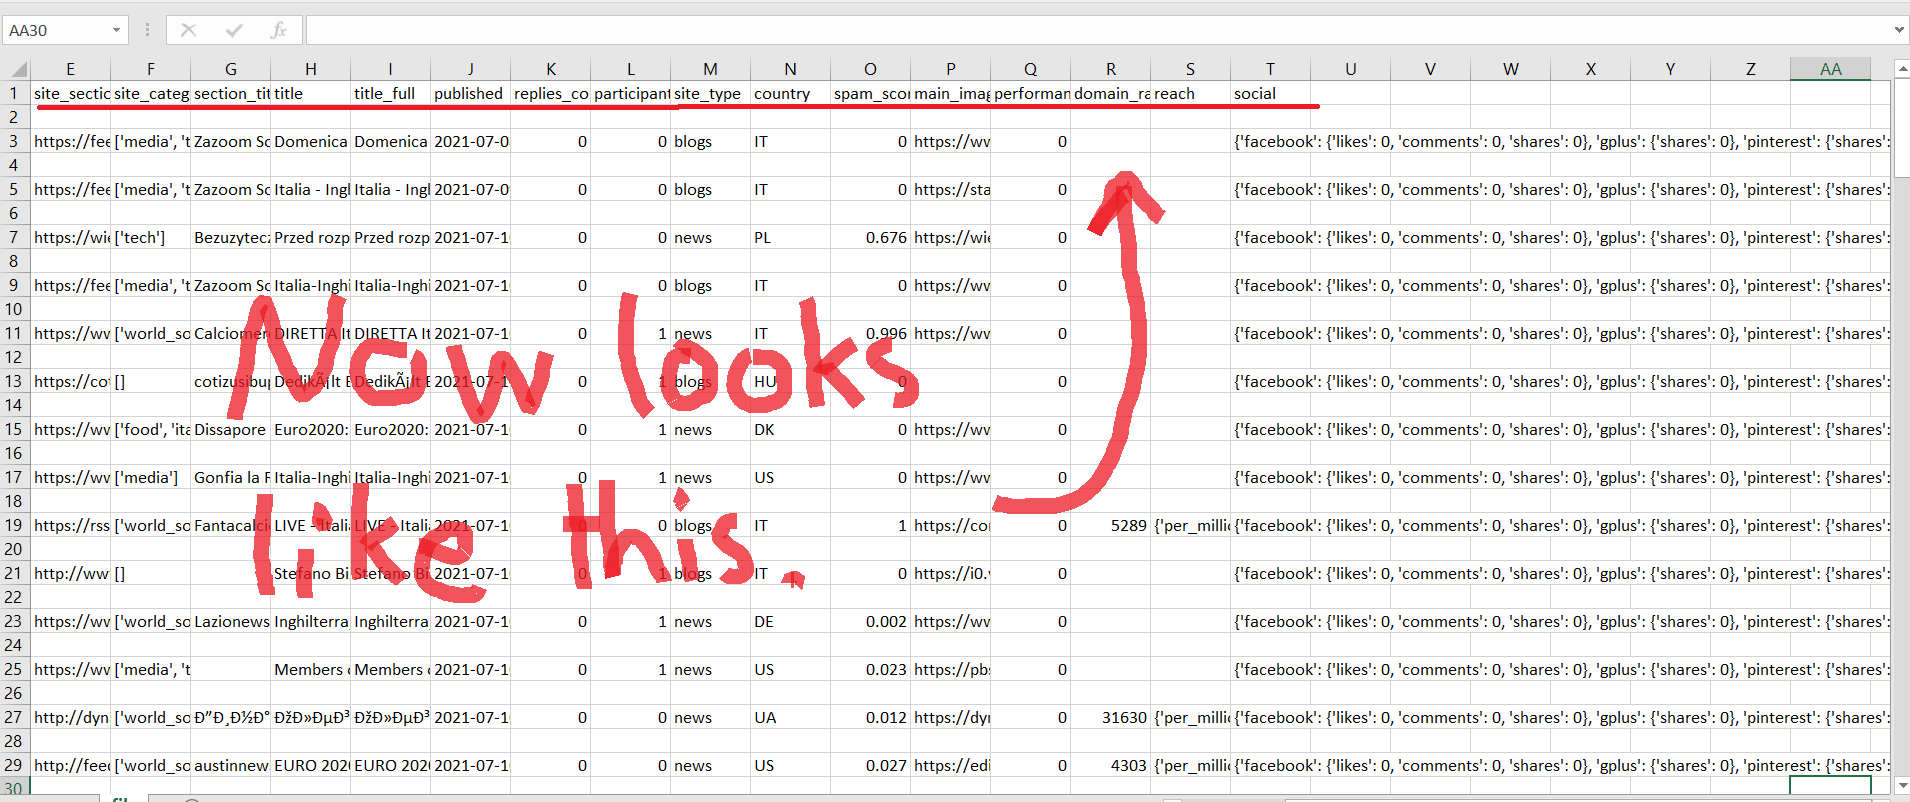Image resolution: width=1910 pixels, height=802 pixels.
Task: Click the 'published' header cell
Action: pos(470,93)
